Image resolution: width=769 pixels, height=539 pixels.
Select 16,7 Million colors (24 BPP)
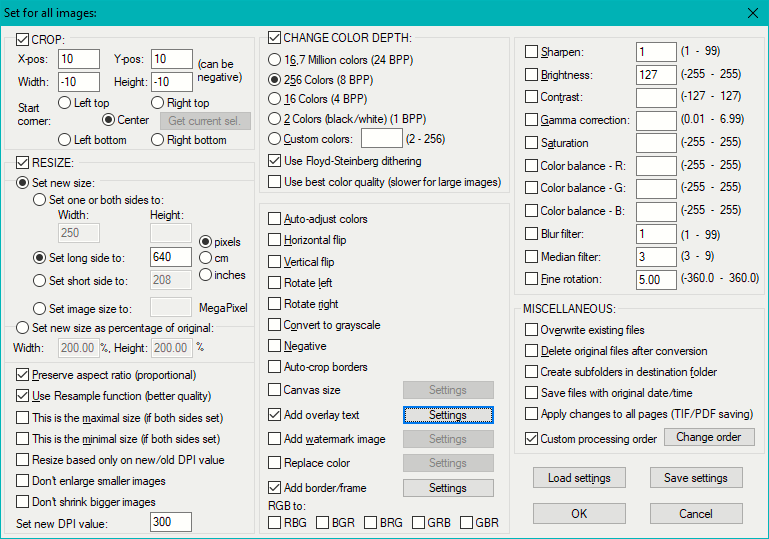click(x=276, y=59)
